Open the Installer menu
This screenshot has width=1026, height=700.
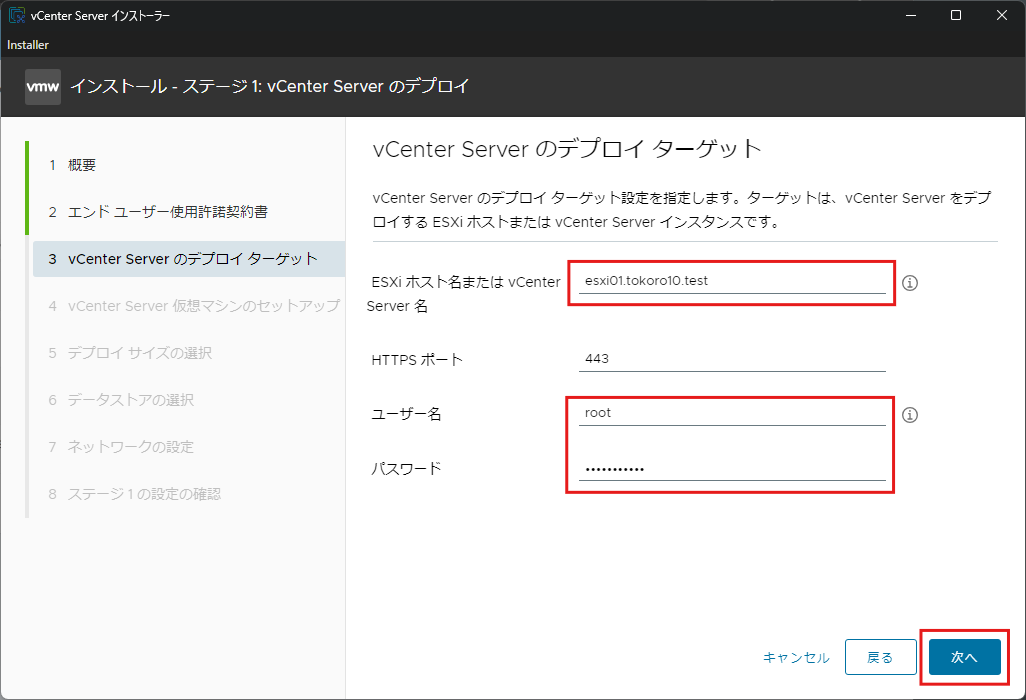[x=27, y=44]
